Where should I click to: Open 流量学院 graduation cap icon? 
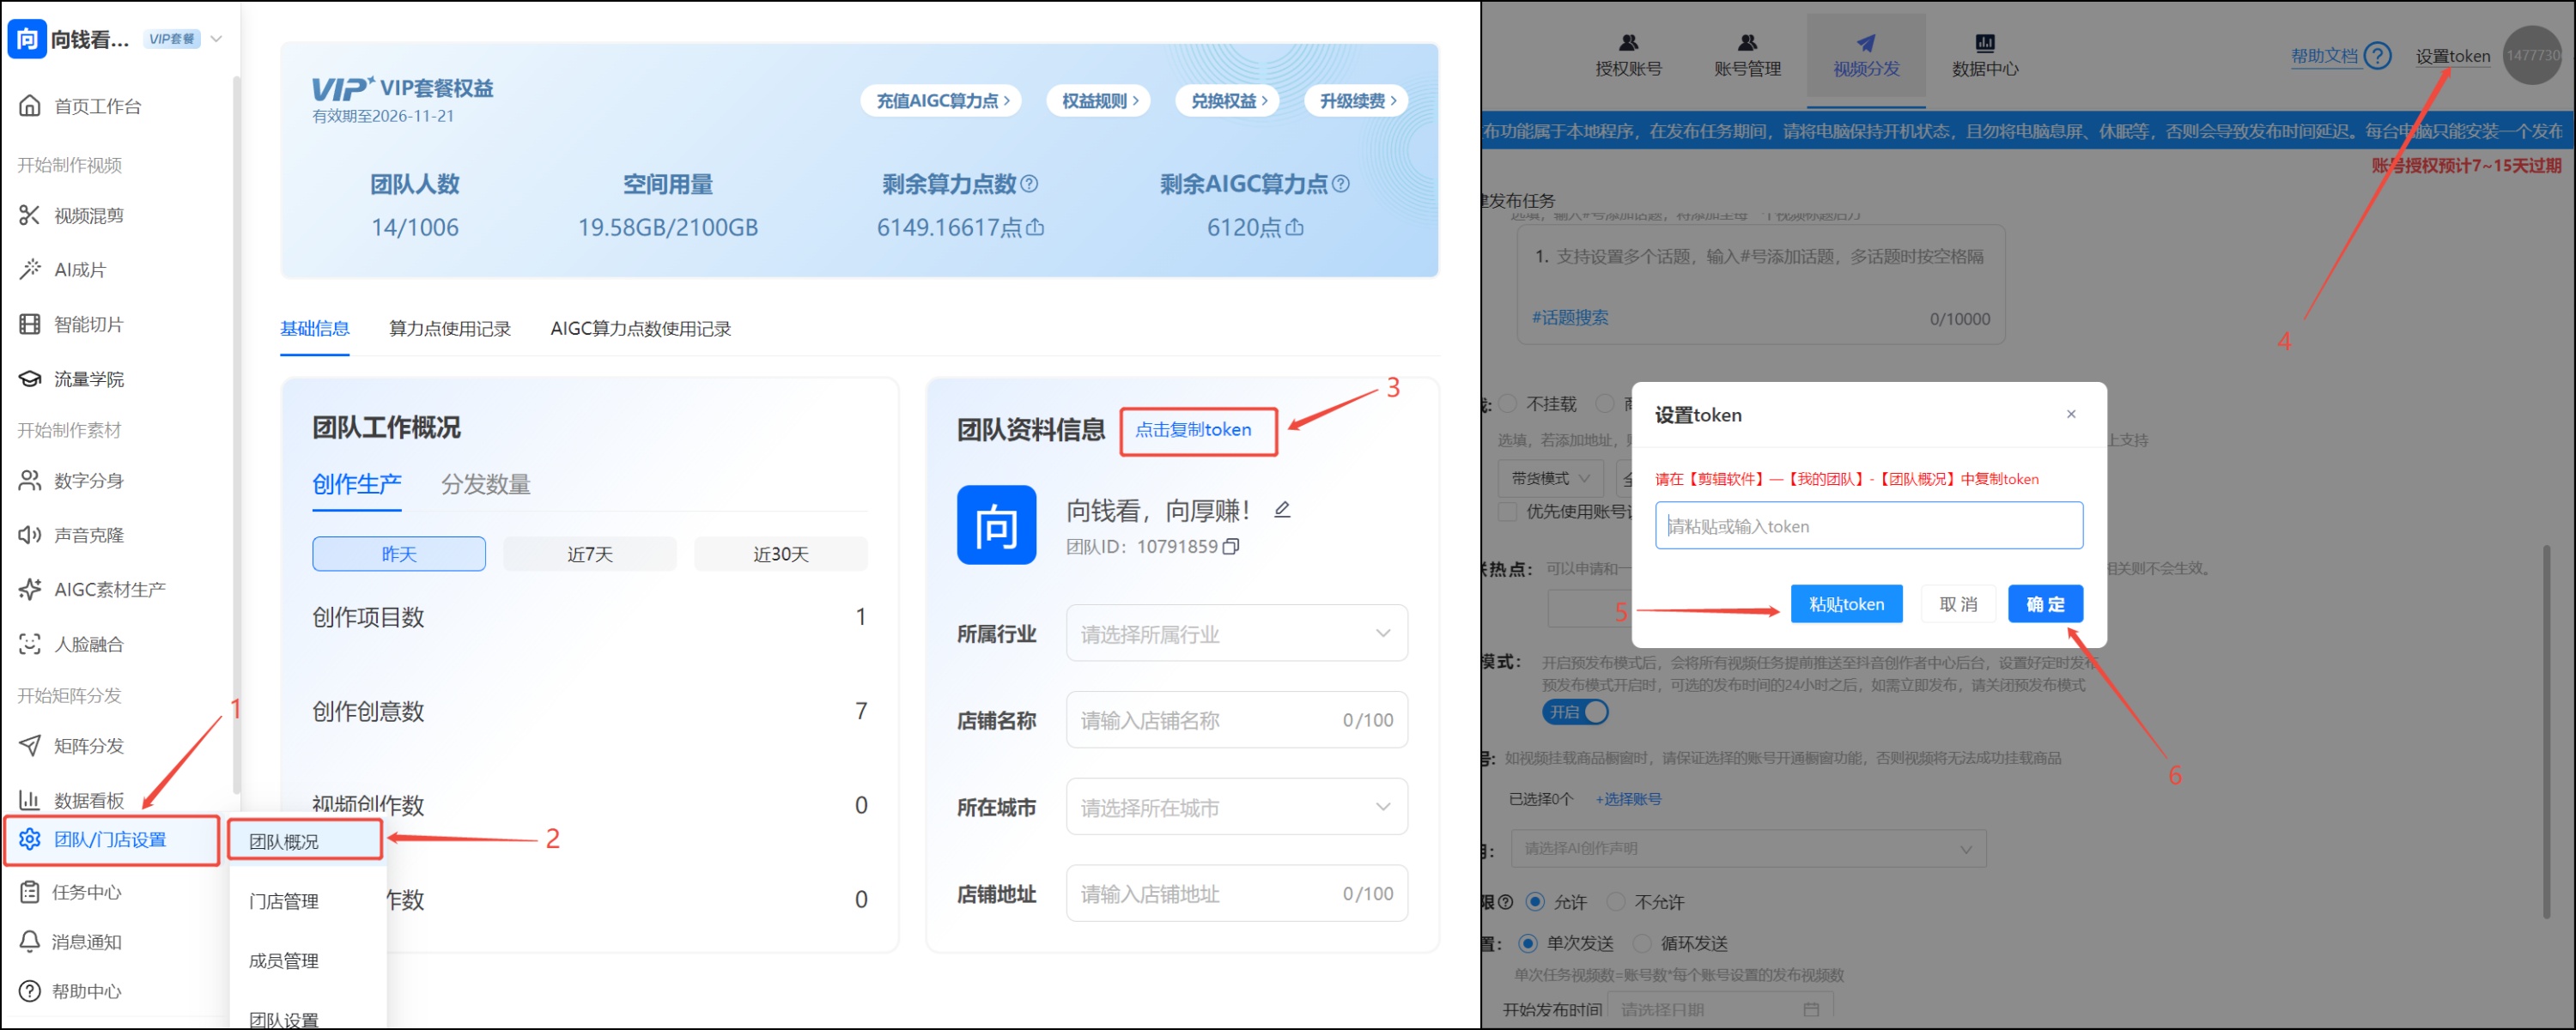(x=30, y=378)
